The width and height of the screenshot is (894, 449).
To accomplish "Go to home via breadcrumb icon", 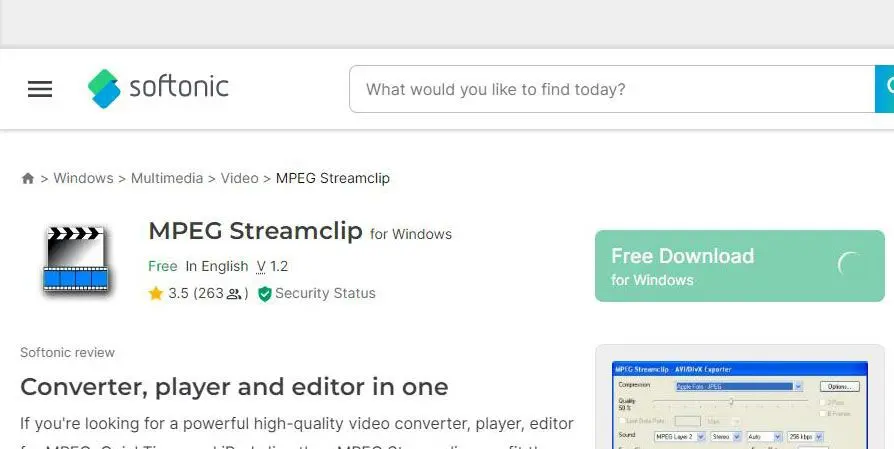I will pos(28,178).
